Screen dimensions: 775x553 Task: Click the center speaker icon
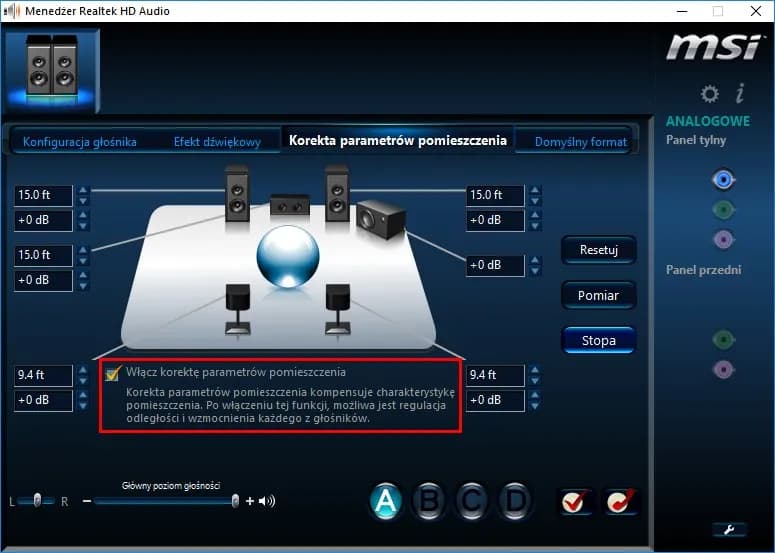point(290,206)
